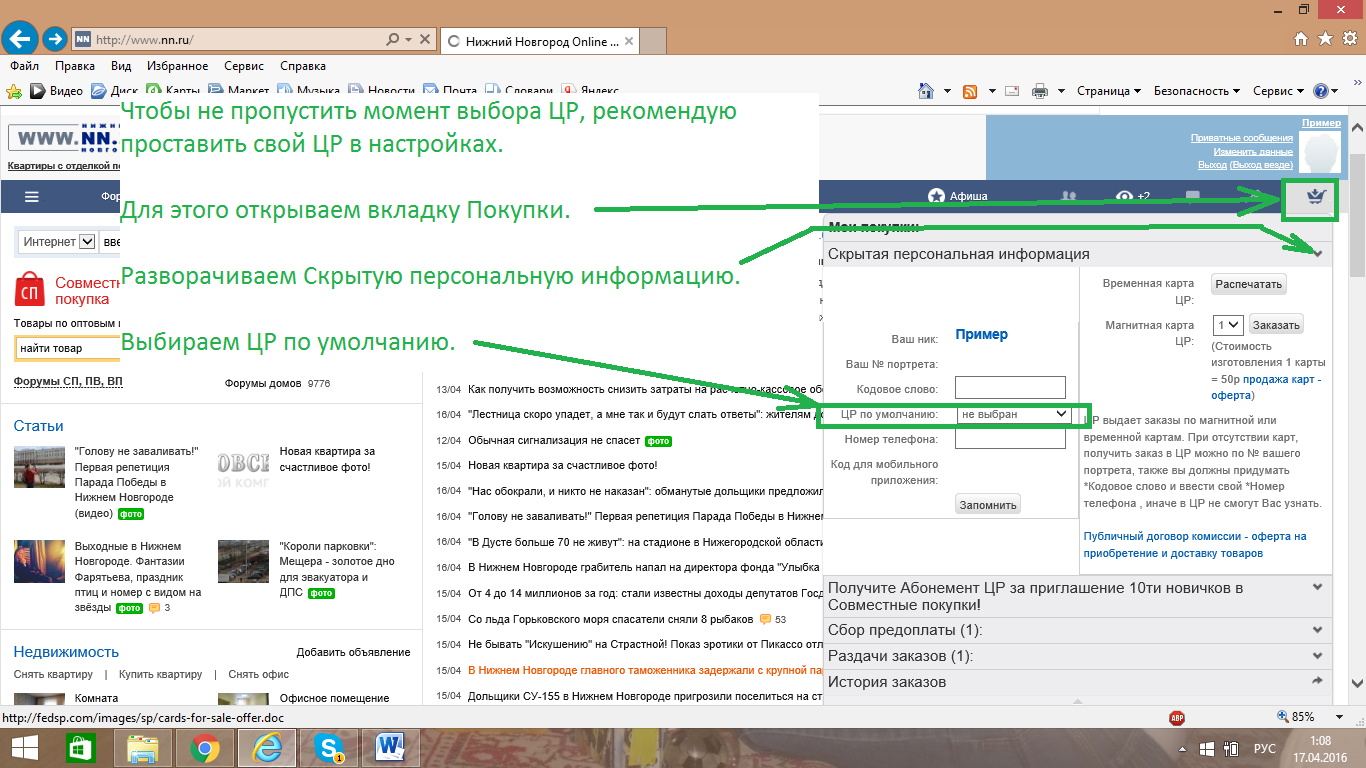
Task: Open the Страница dropdown menu
Action: click(x=1109, y=91)
